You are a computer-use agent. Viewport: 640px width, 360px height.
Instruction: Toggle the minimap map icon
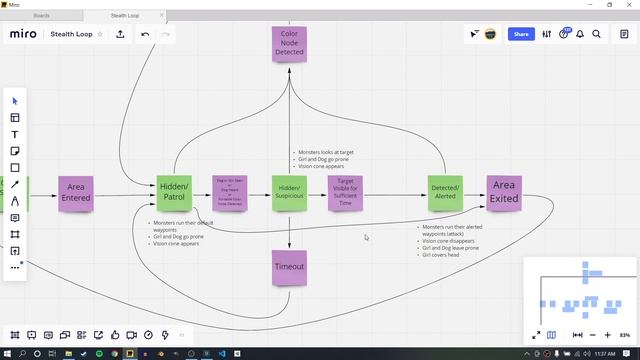pos(551,335)
